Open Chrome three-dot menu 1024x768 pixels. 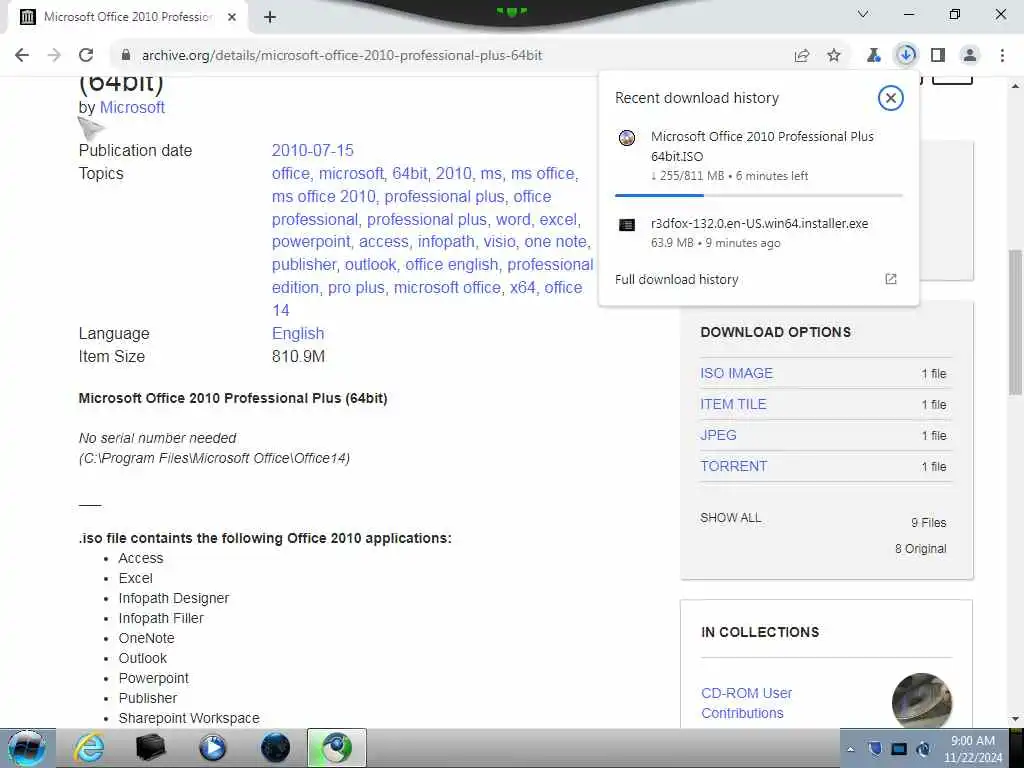coord(1002,56)
